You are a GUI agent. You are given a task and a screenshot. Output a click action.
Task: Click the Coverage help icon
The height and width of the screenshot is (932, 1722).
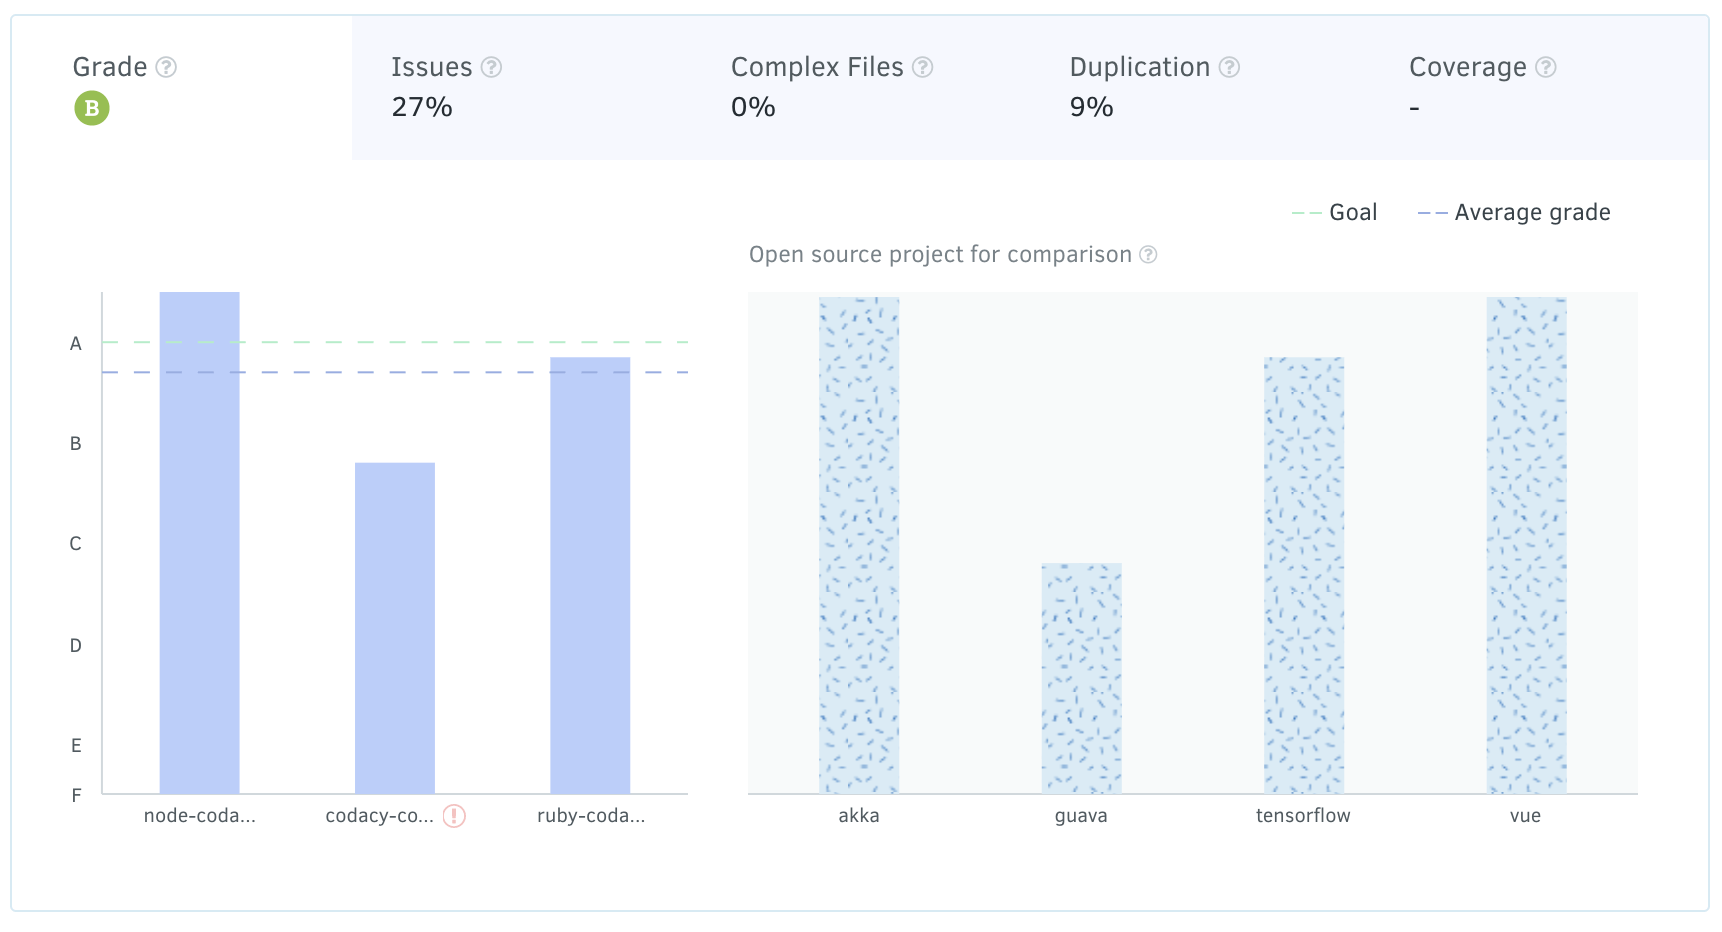coord(1545,67)
